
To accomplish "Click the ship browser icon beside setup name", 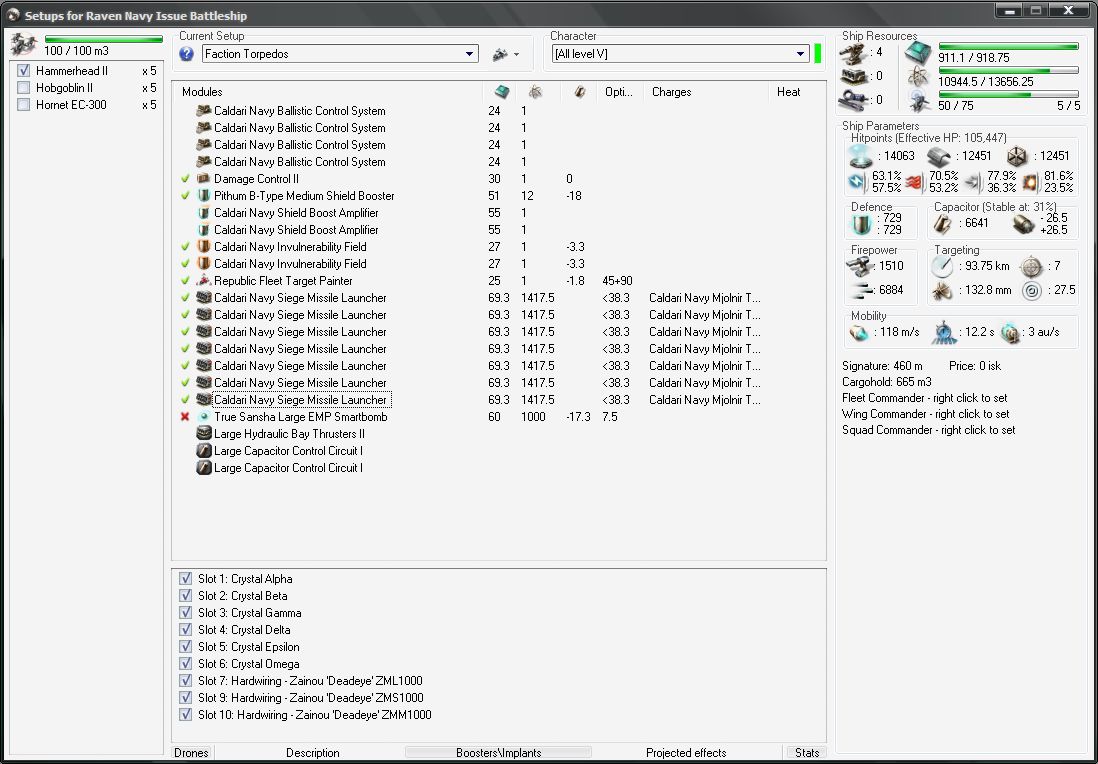I will (x=500, y=54).
